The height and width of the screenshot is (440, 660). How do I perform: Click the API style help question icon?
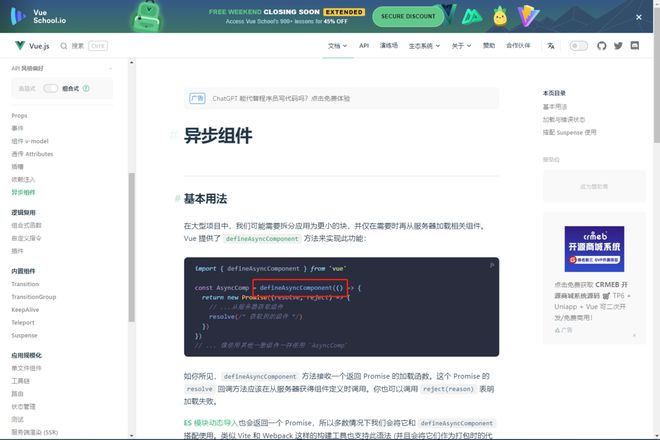(x=86, y=88)
